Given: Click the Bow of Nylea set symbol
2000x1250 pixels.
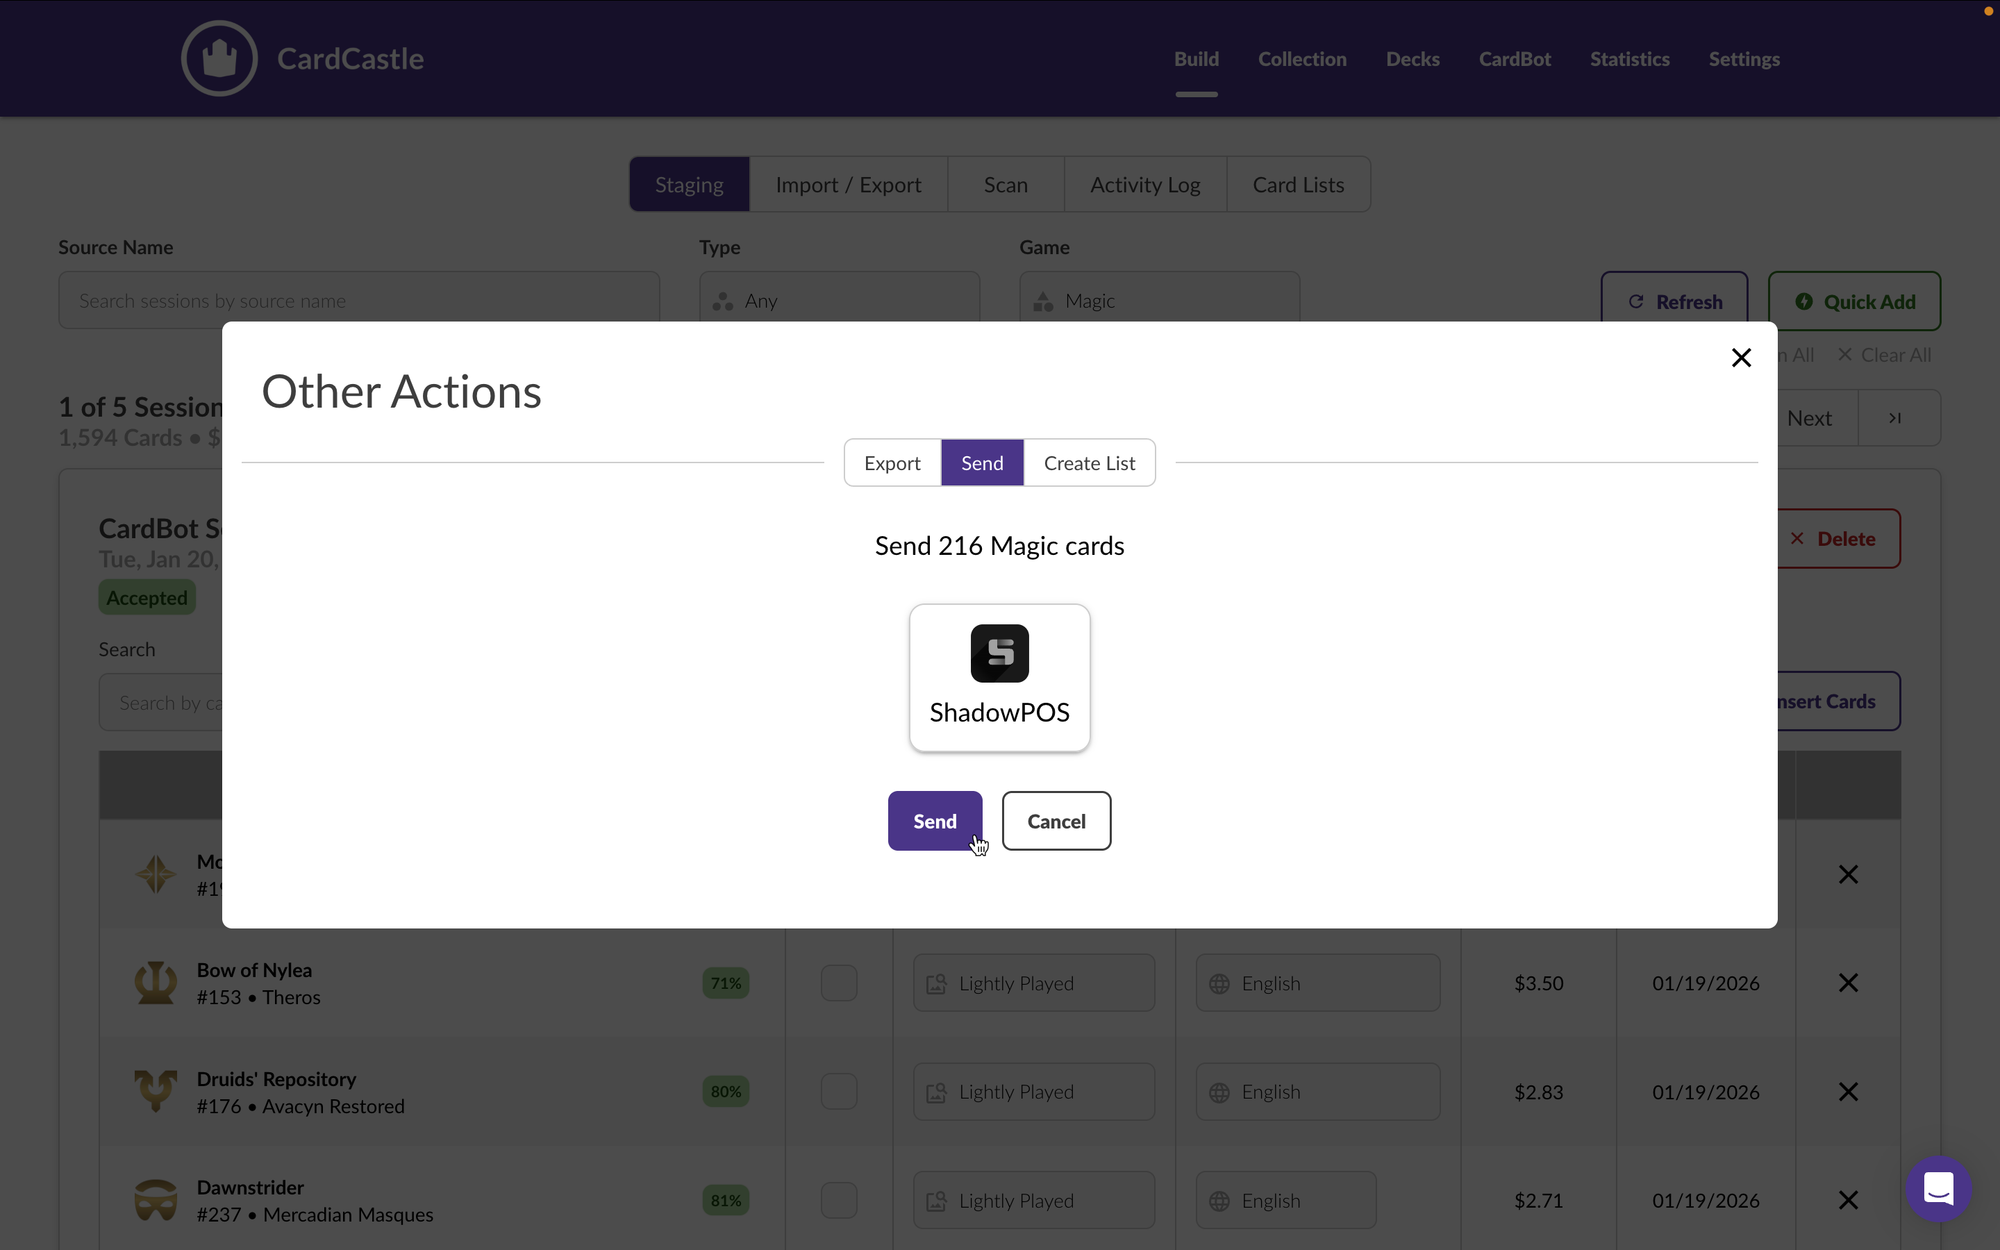Looking at the screenshot, I should click(x=156, y=983).
